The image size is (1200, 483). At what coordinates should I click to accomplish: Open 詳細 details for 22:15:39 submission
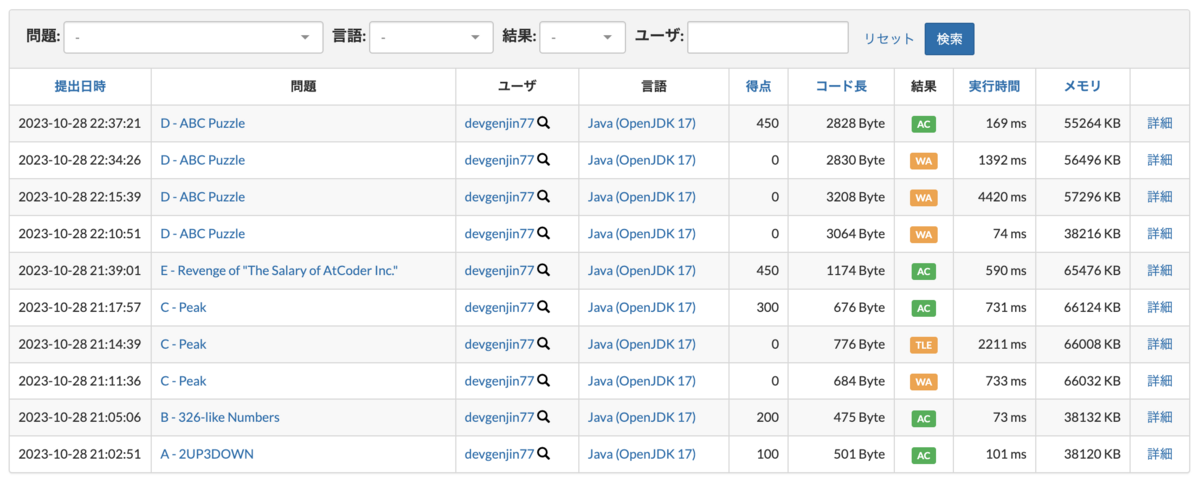(1160, 197)
